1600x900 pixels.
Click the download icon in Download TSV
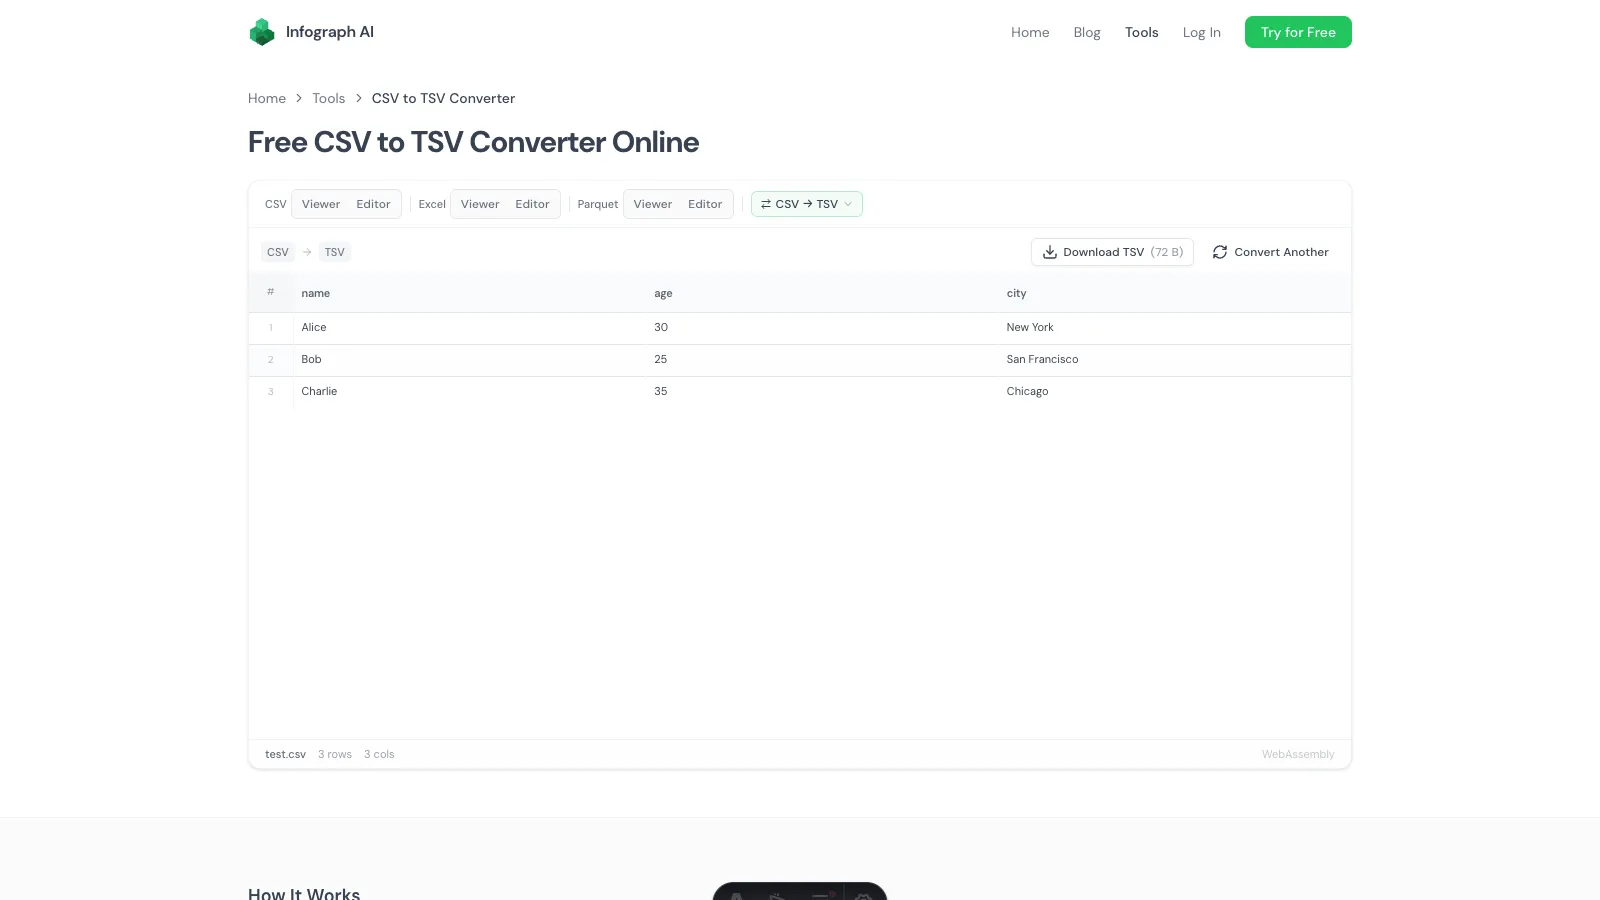1050,252
